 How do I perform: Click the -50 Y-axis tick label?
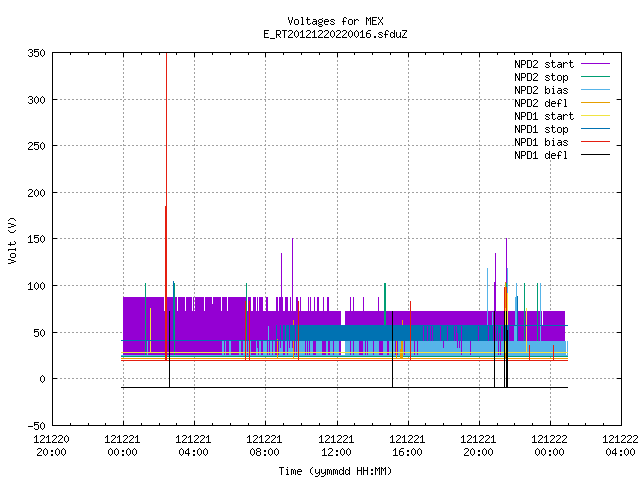tap(36, 426)
